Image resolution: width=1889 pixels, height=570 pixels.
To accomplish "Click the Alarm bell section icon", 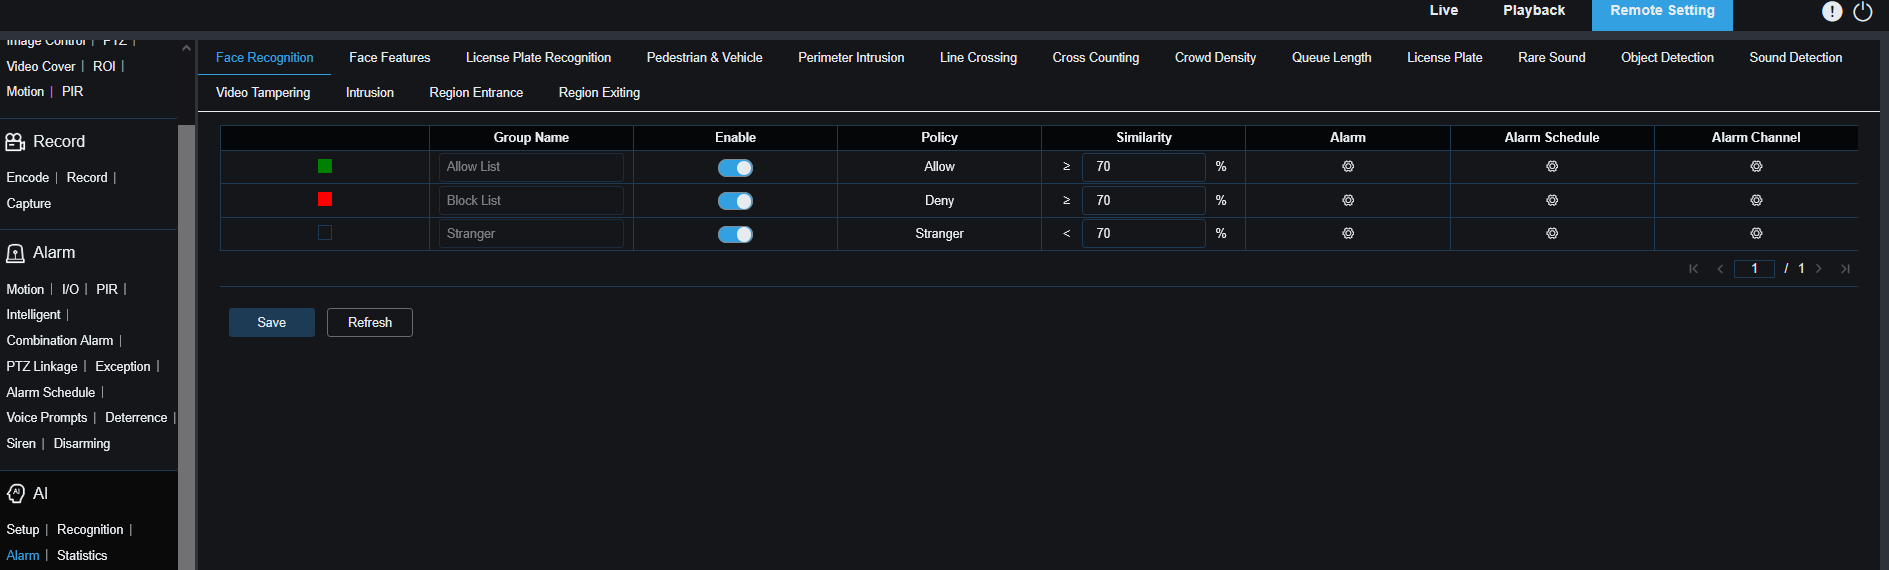I will [15, 253].
